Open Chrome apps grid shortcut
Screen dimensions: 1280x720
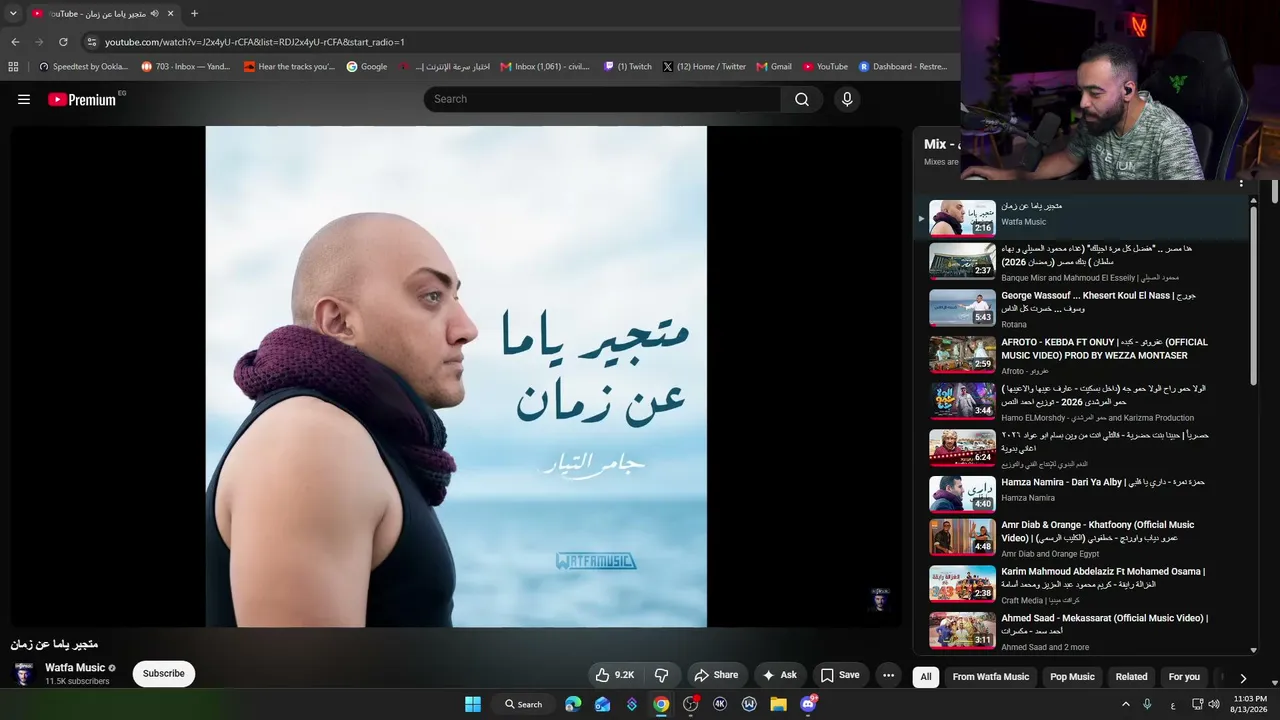click(x=13, y=67)
